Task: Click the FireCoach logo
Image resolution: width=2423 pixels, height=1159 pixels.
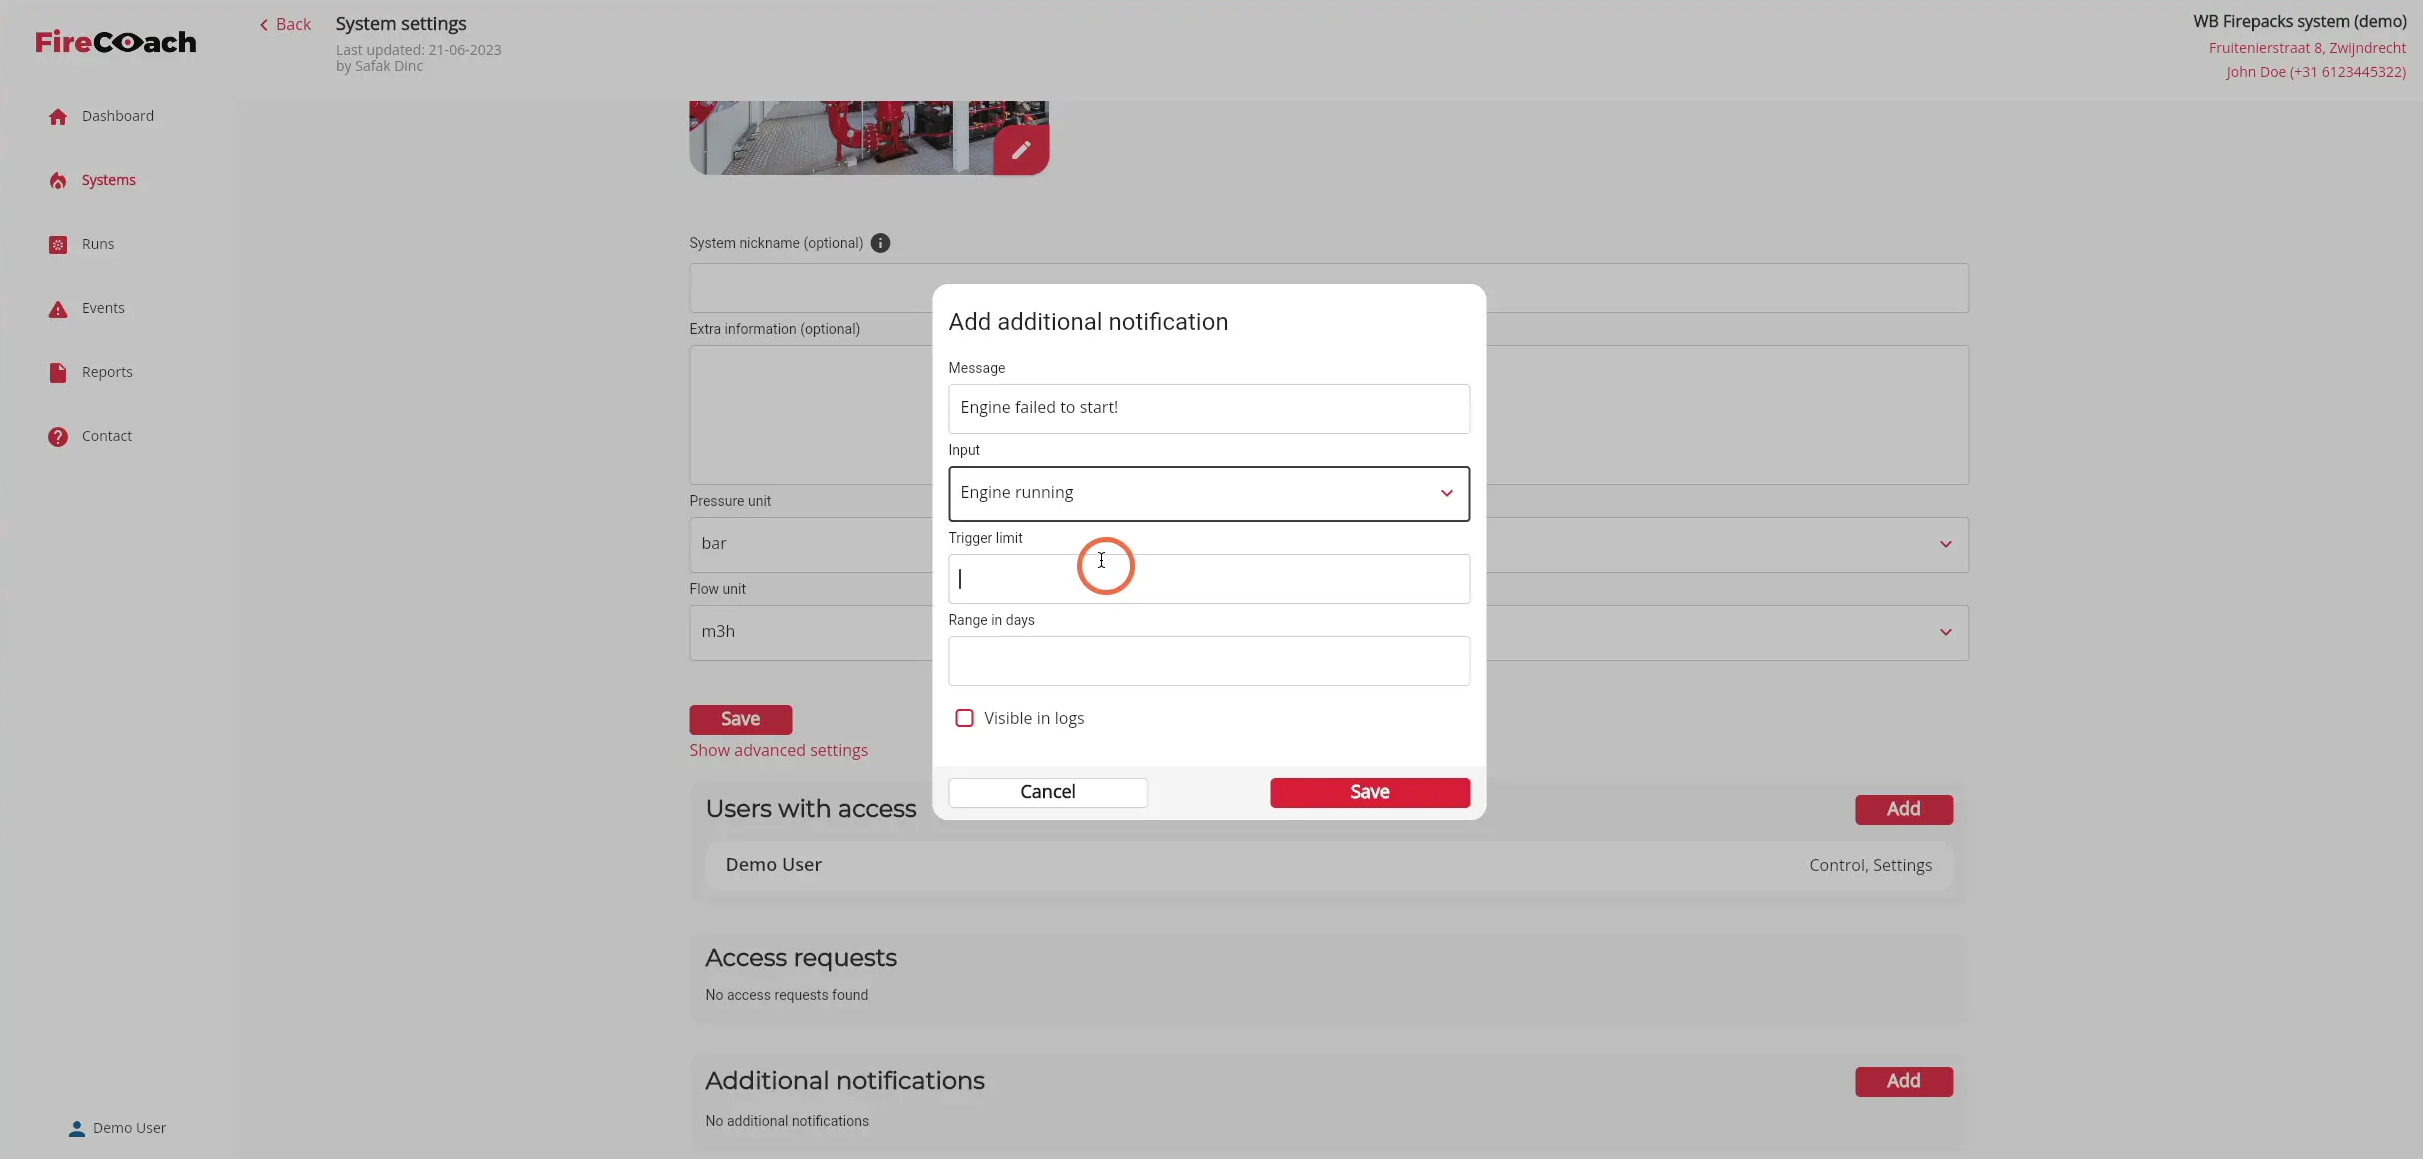Action: pos(116,42)
